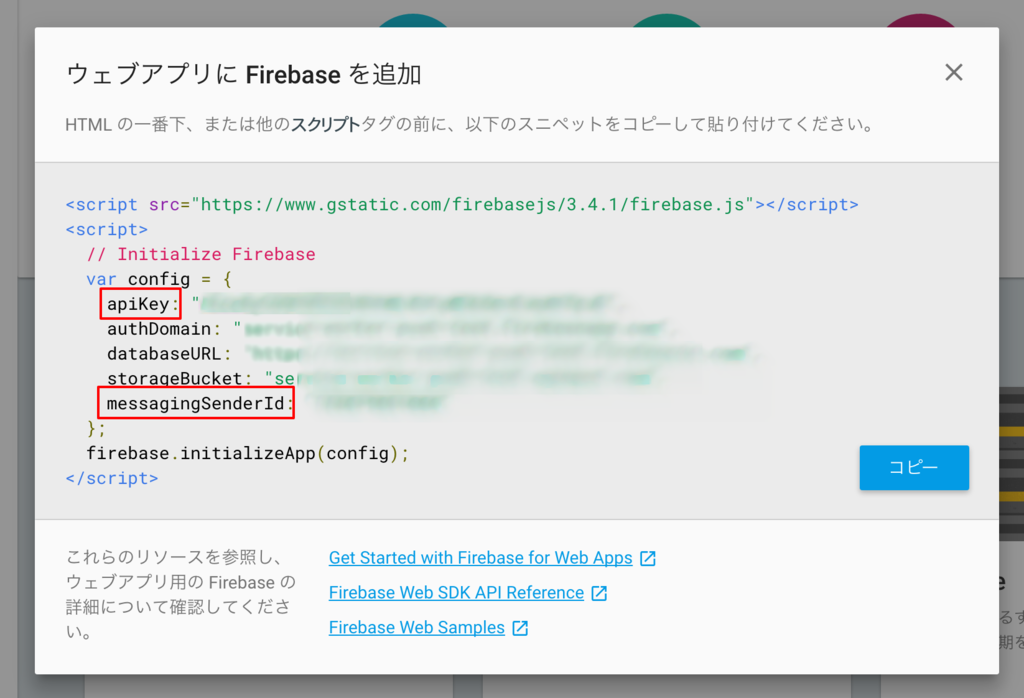Click external-link icon beside Firebase Web Samples
This screenshot has height=698, width=1024.
point(520,628)
